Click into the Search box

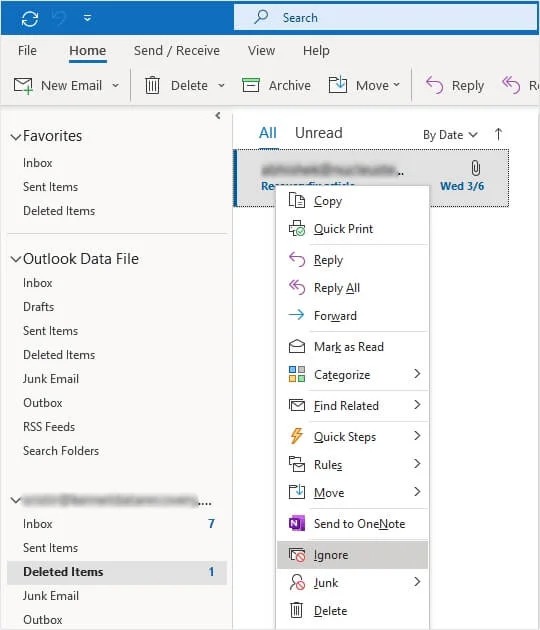(x=386, y=18)
